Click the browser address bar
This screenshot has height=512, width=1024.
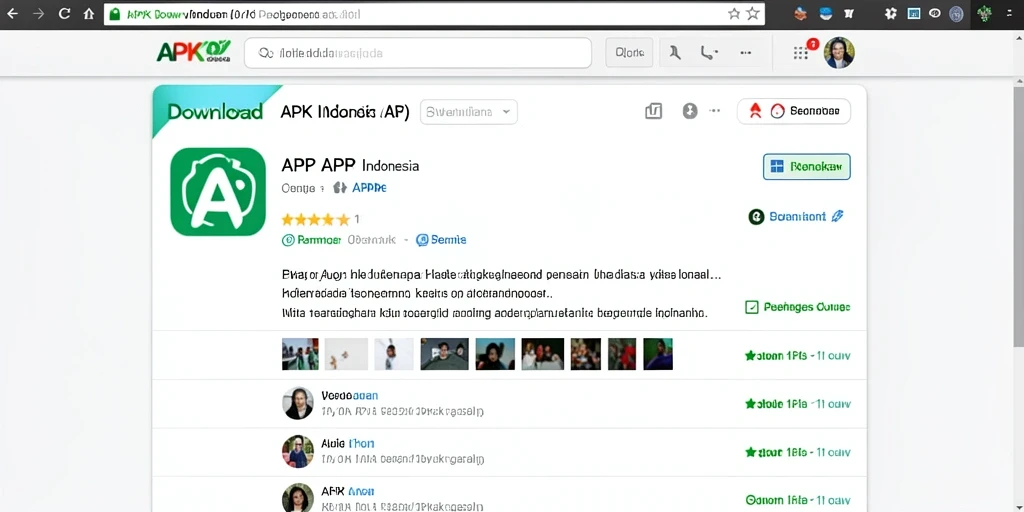(434, 14)
